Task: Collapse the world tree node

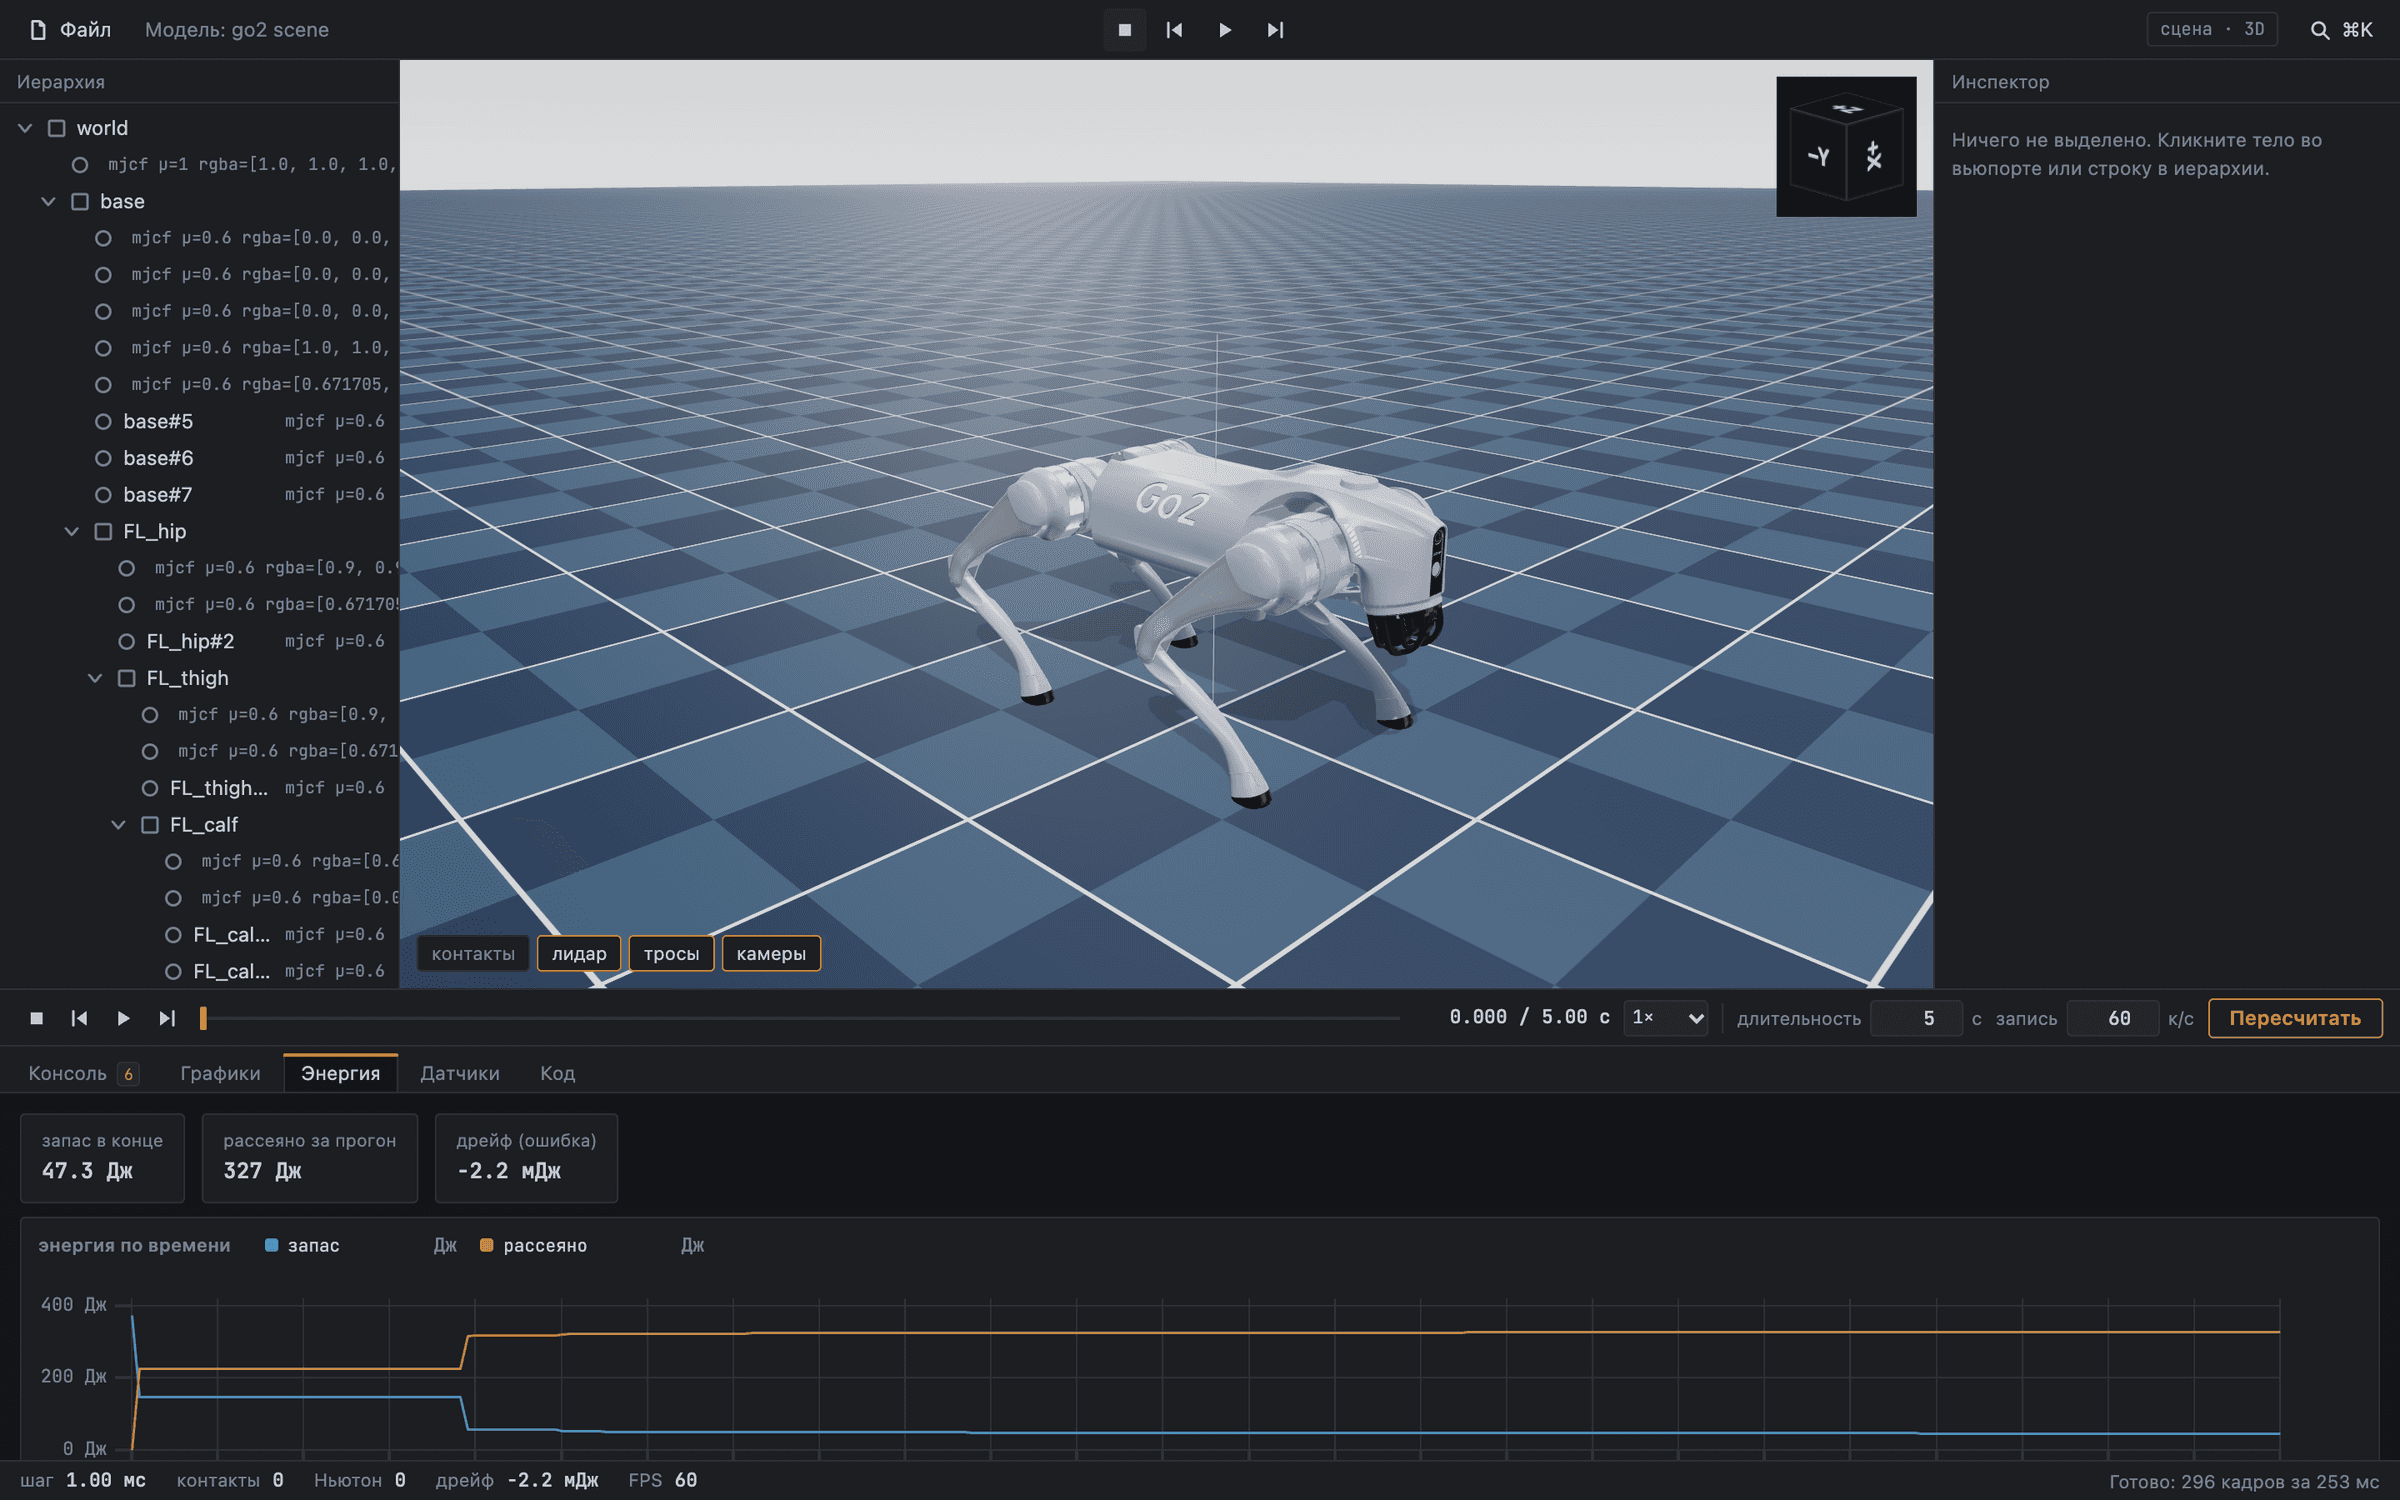Action: click(x=26, y=128)
